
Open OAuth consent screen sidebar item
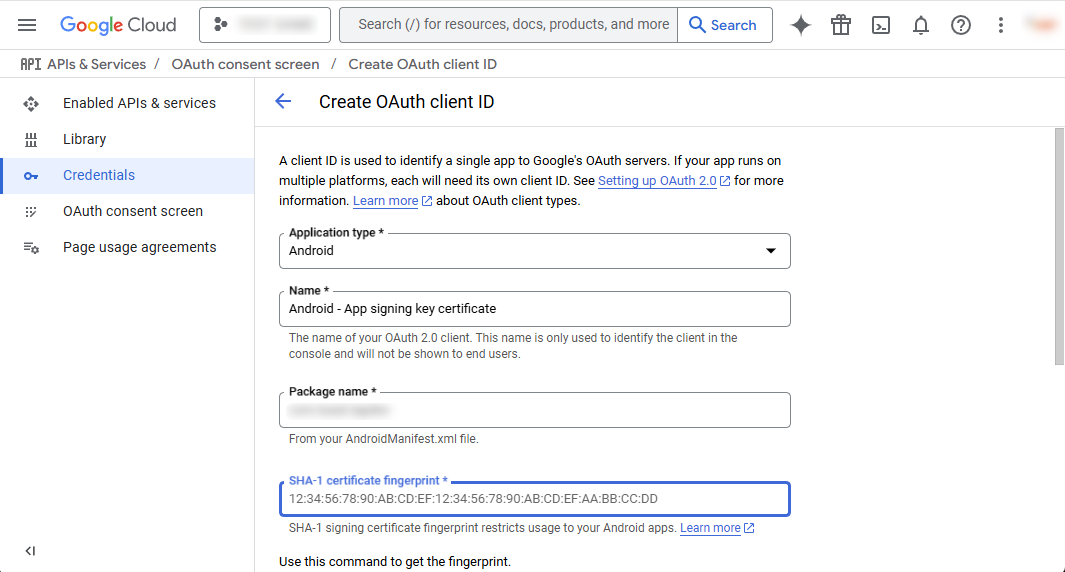pyautogui.click(x=128, y=211)
